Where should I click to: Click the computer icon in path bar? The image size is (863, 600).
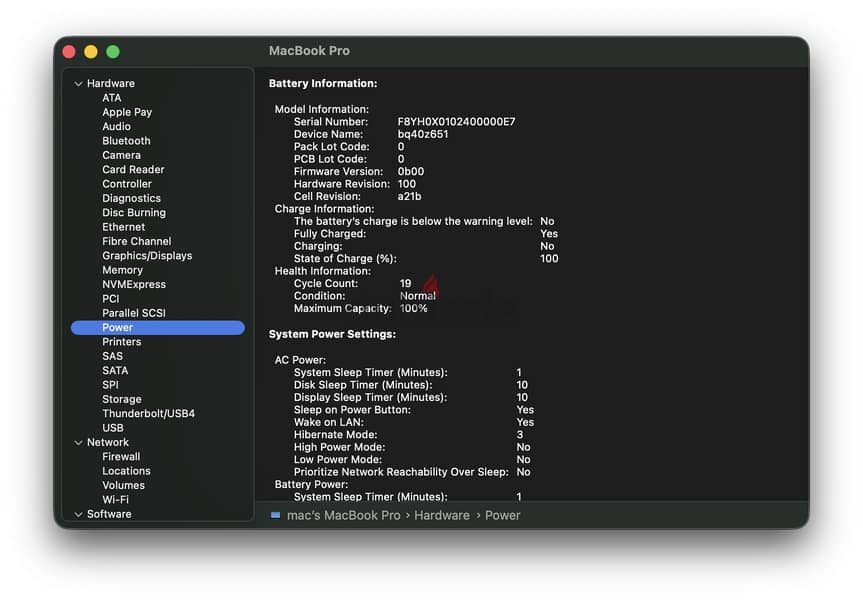point(276,515)
